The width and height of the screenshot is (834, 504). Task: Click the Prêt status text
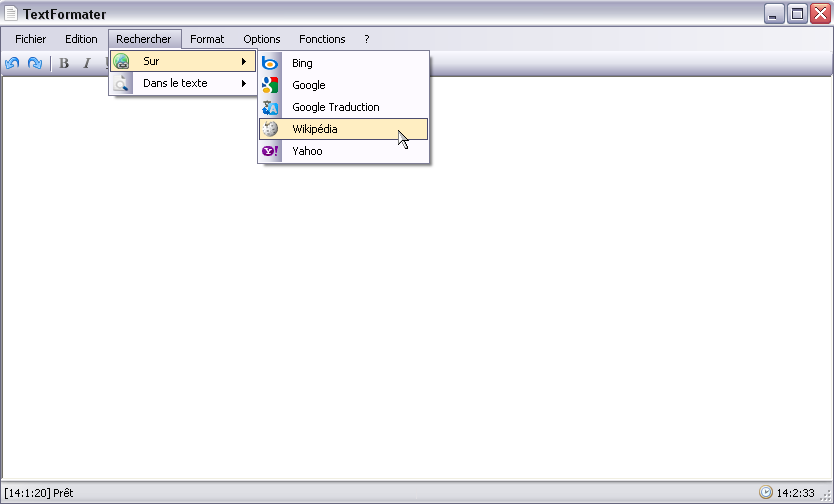tap(63, 493)
